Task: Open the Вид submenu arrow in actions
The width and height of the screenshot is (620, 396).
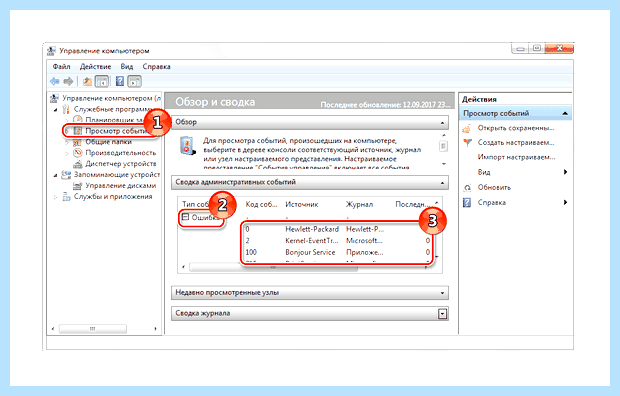Action: click(565, 172)
